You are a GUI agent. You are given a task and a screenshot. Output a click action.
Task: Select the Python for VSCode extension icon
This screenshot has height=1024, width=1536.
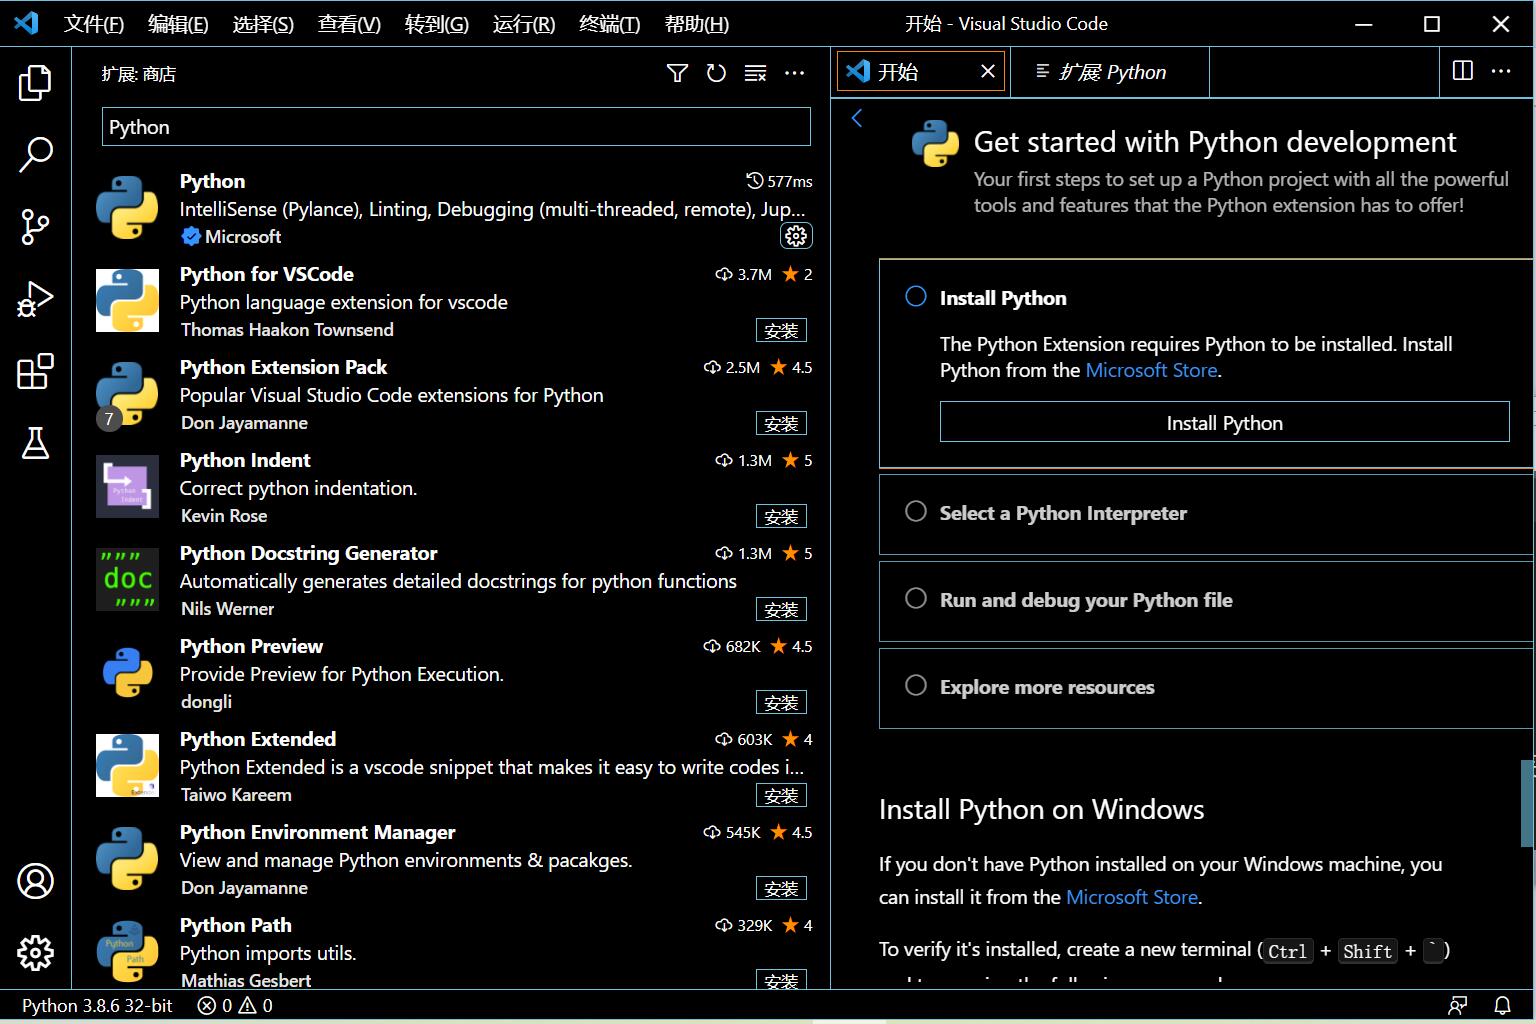pyautogui.click(x=127, y=300)
